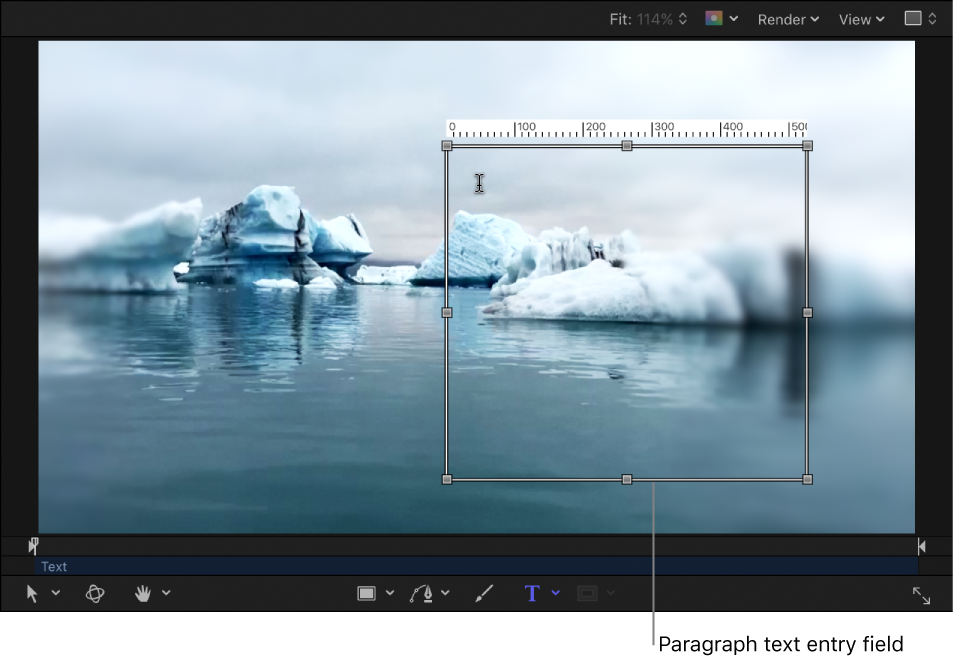Select the Rectangle Mask tool
954x662 pixels.
(x=588, y=593)
